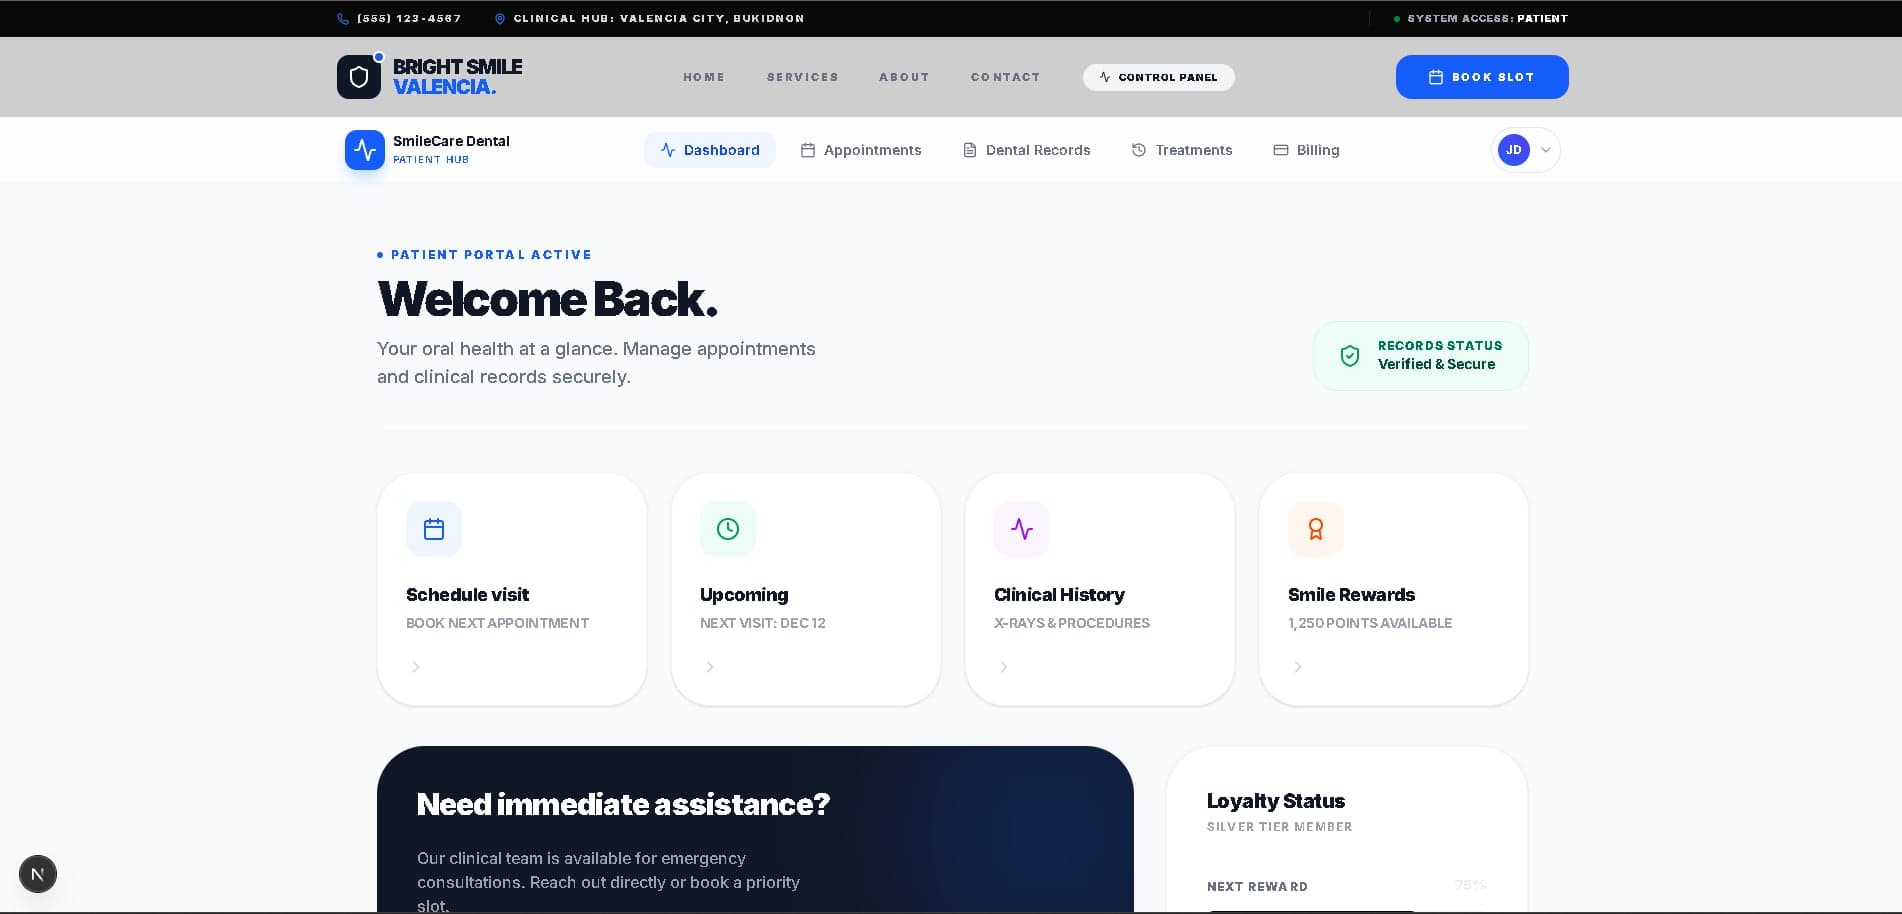Open the Services nav link
Viewport: 1902px width, 914px height.
(803, 77)
